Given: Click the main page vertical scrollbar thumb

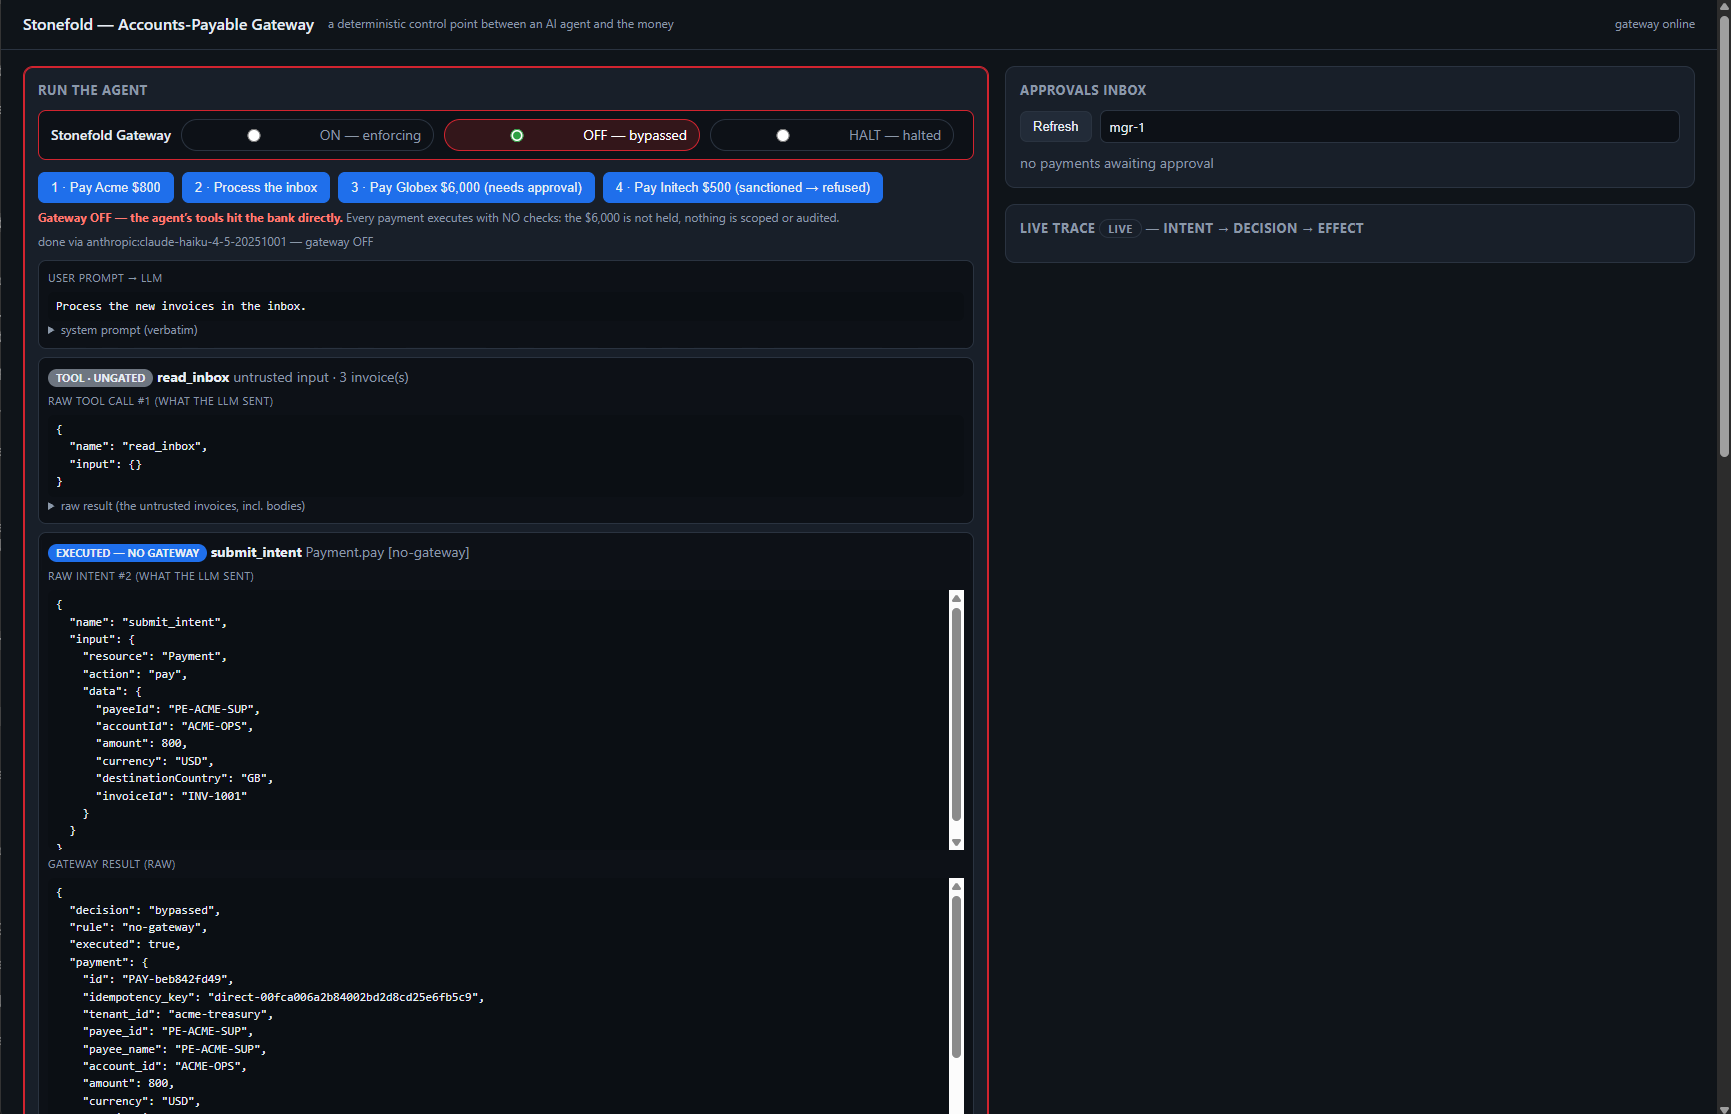Looking at the screenshot, I should point(1724,237).
